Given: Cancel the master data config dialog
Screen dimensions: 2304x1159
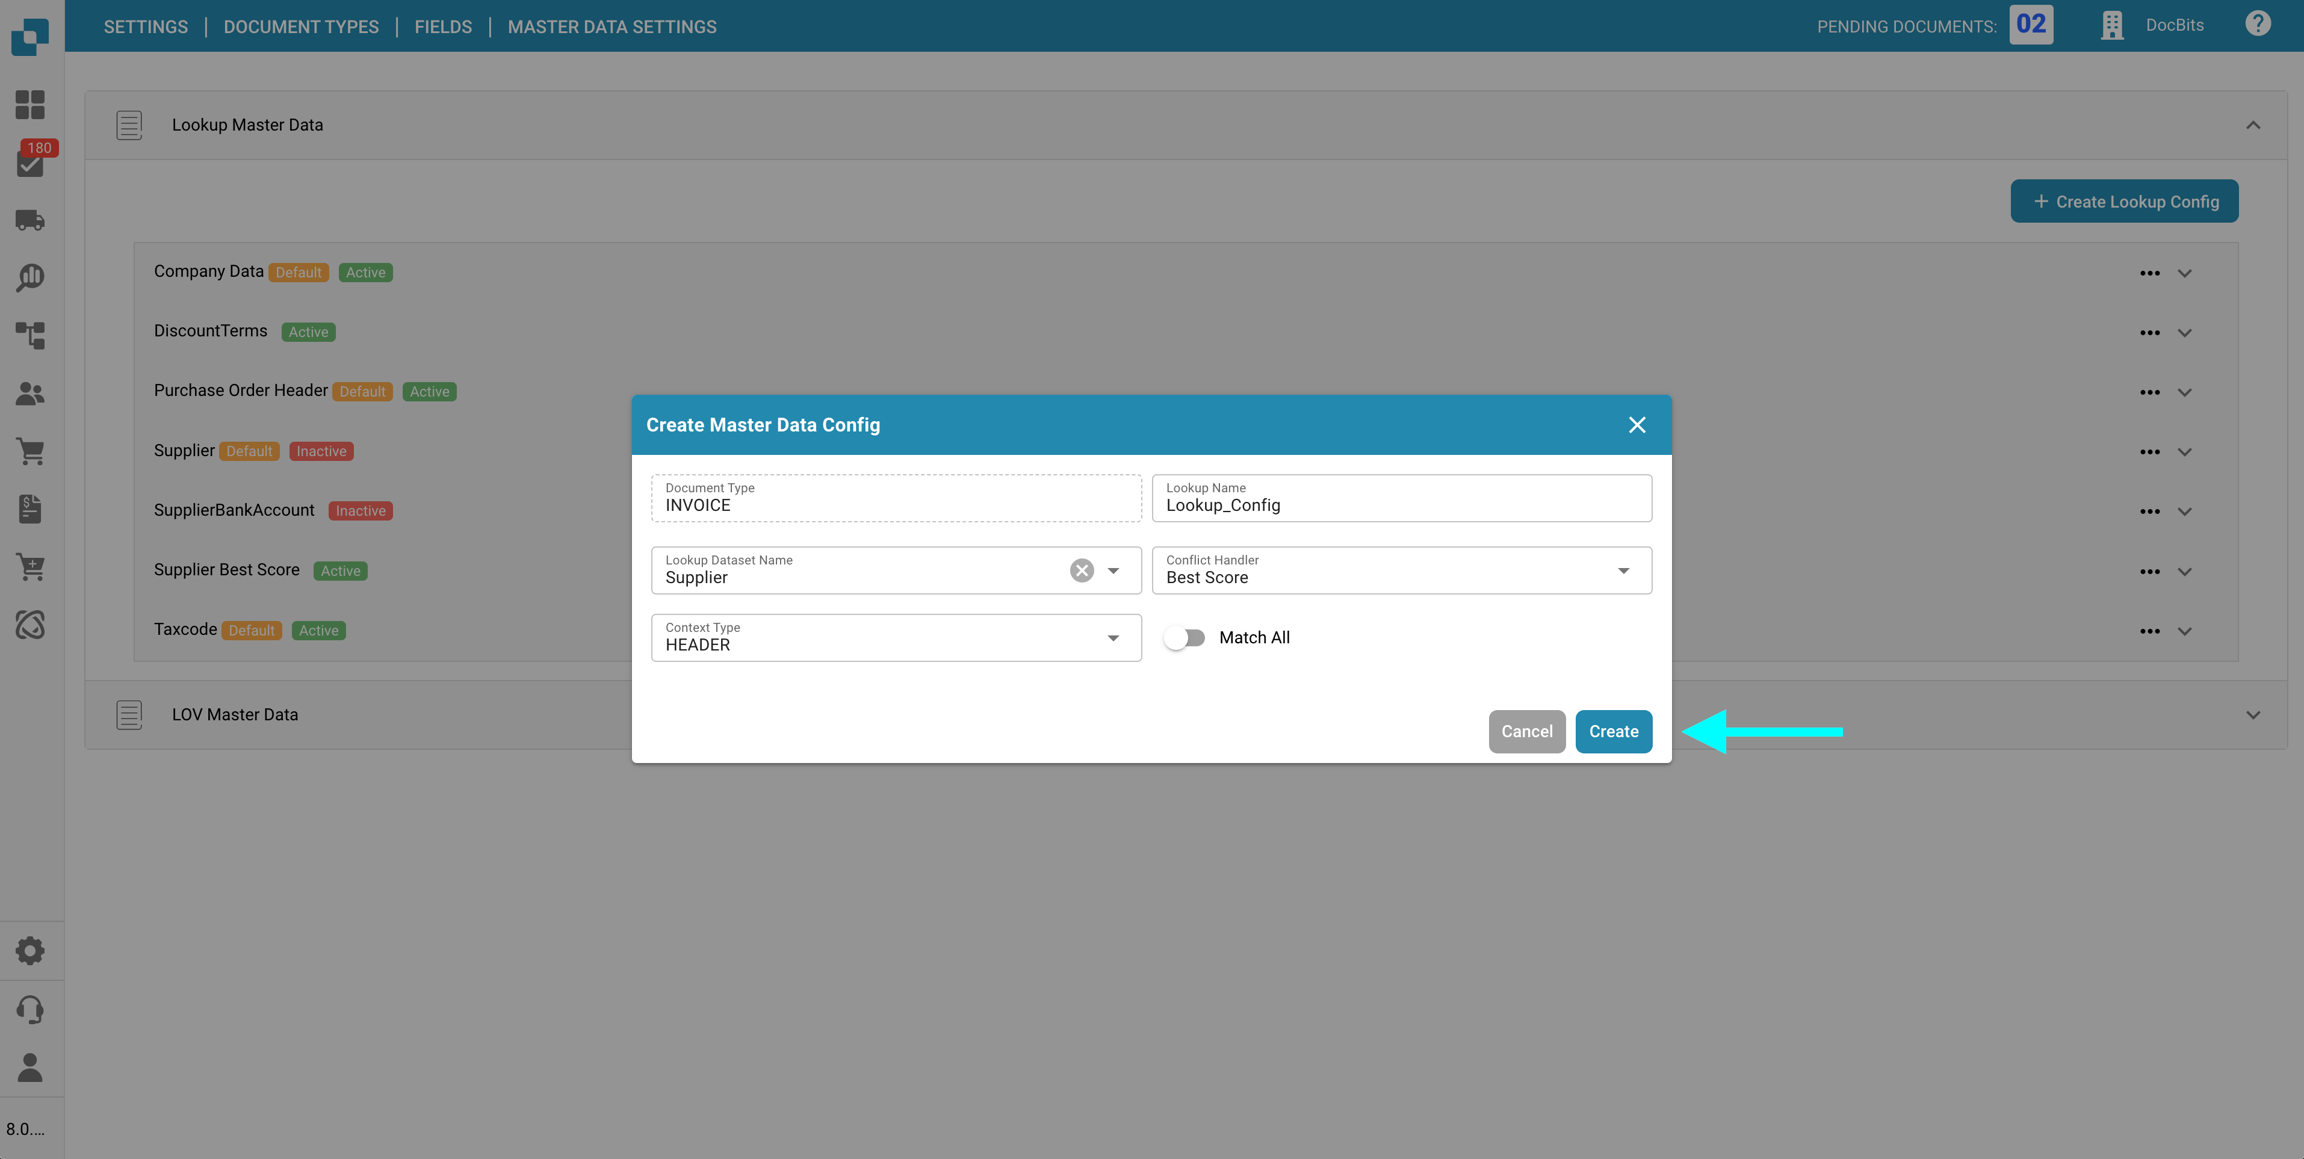Looking at the screenshot, I should 1526,732.
